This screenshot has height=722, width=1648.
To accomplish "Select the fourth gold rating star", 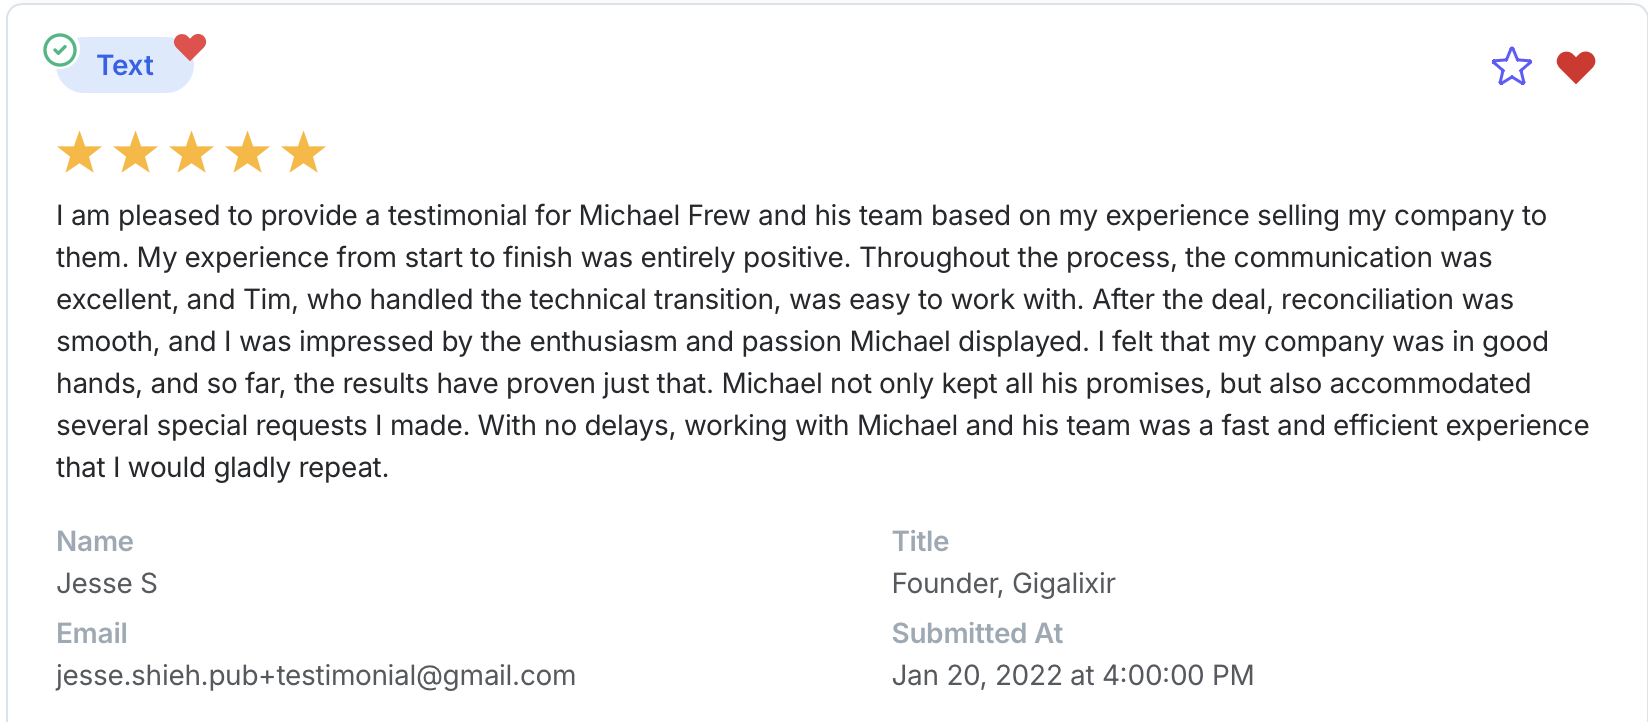I will 247,154.
